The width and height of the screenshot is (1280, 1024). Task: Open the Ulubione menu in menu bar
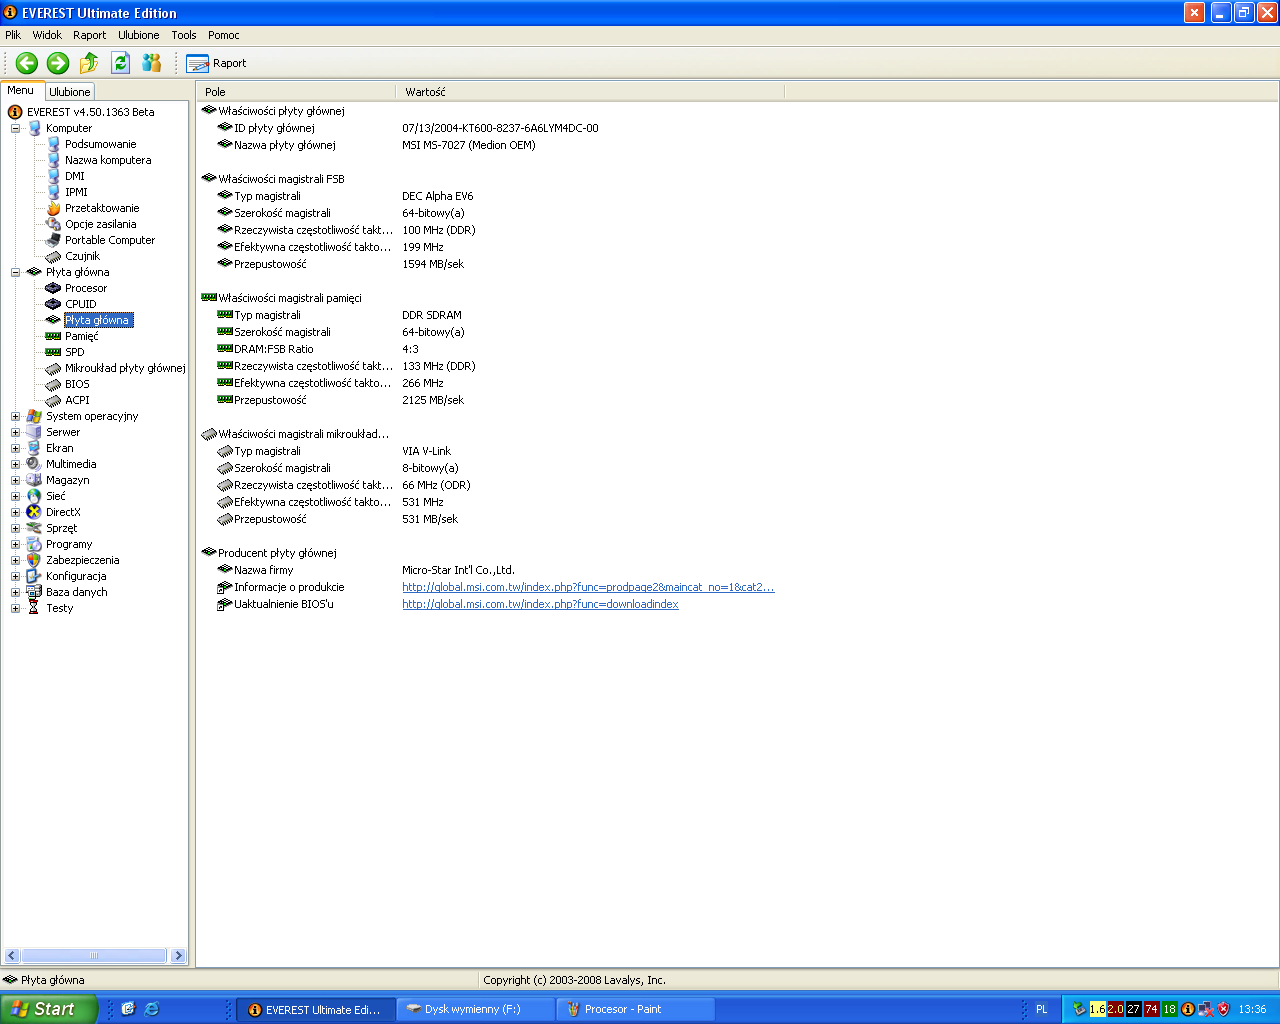pos(139,35)
